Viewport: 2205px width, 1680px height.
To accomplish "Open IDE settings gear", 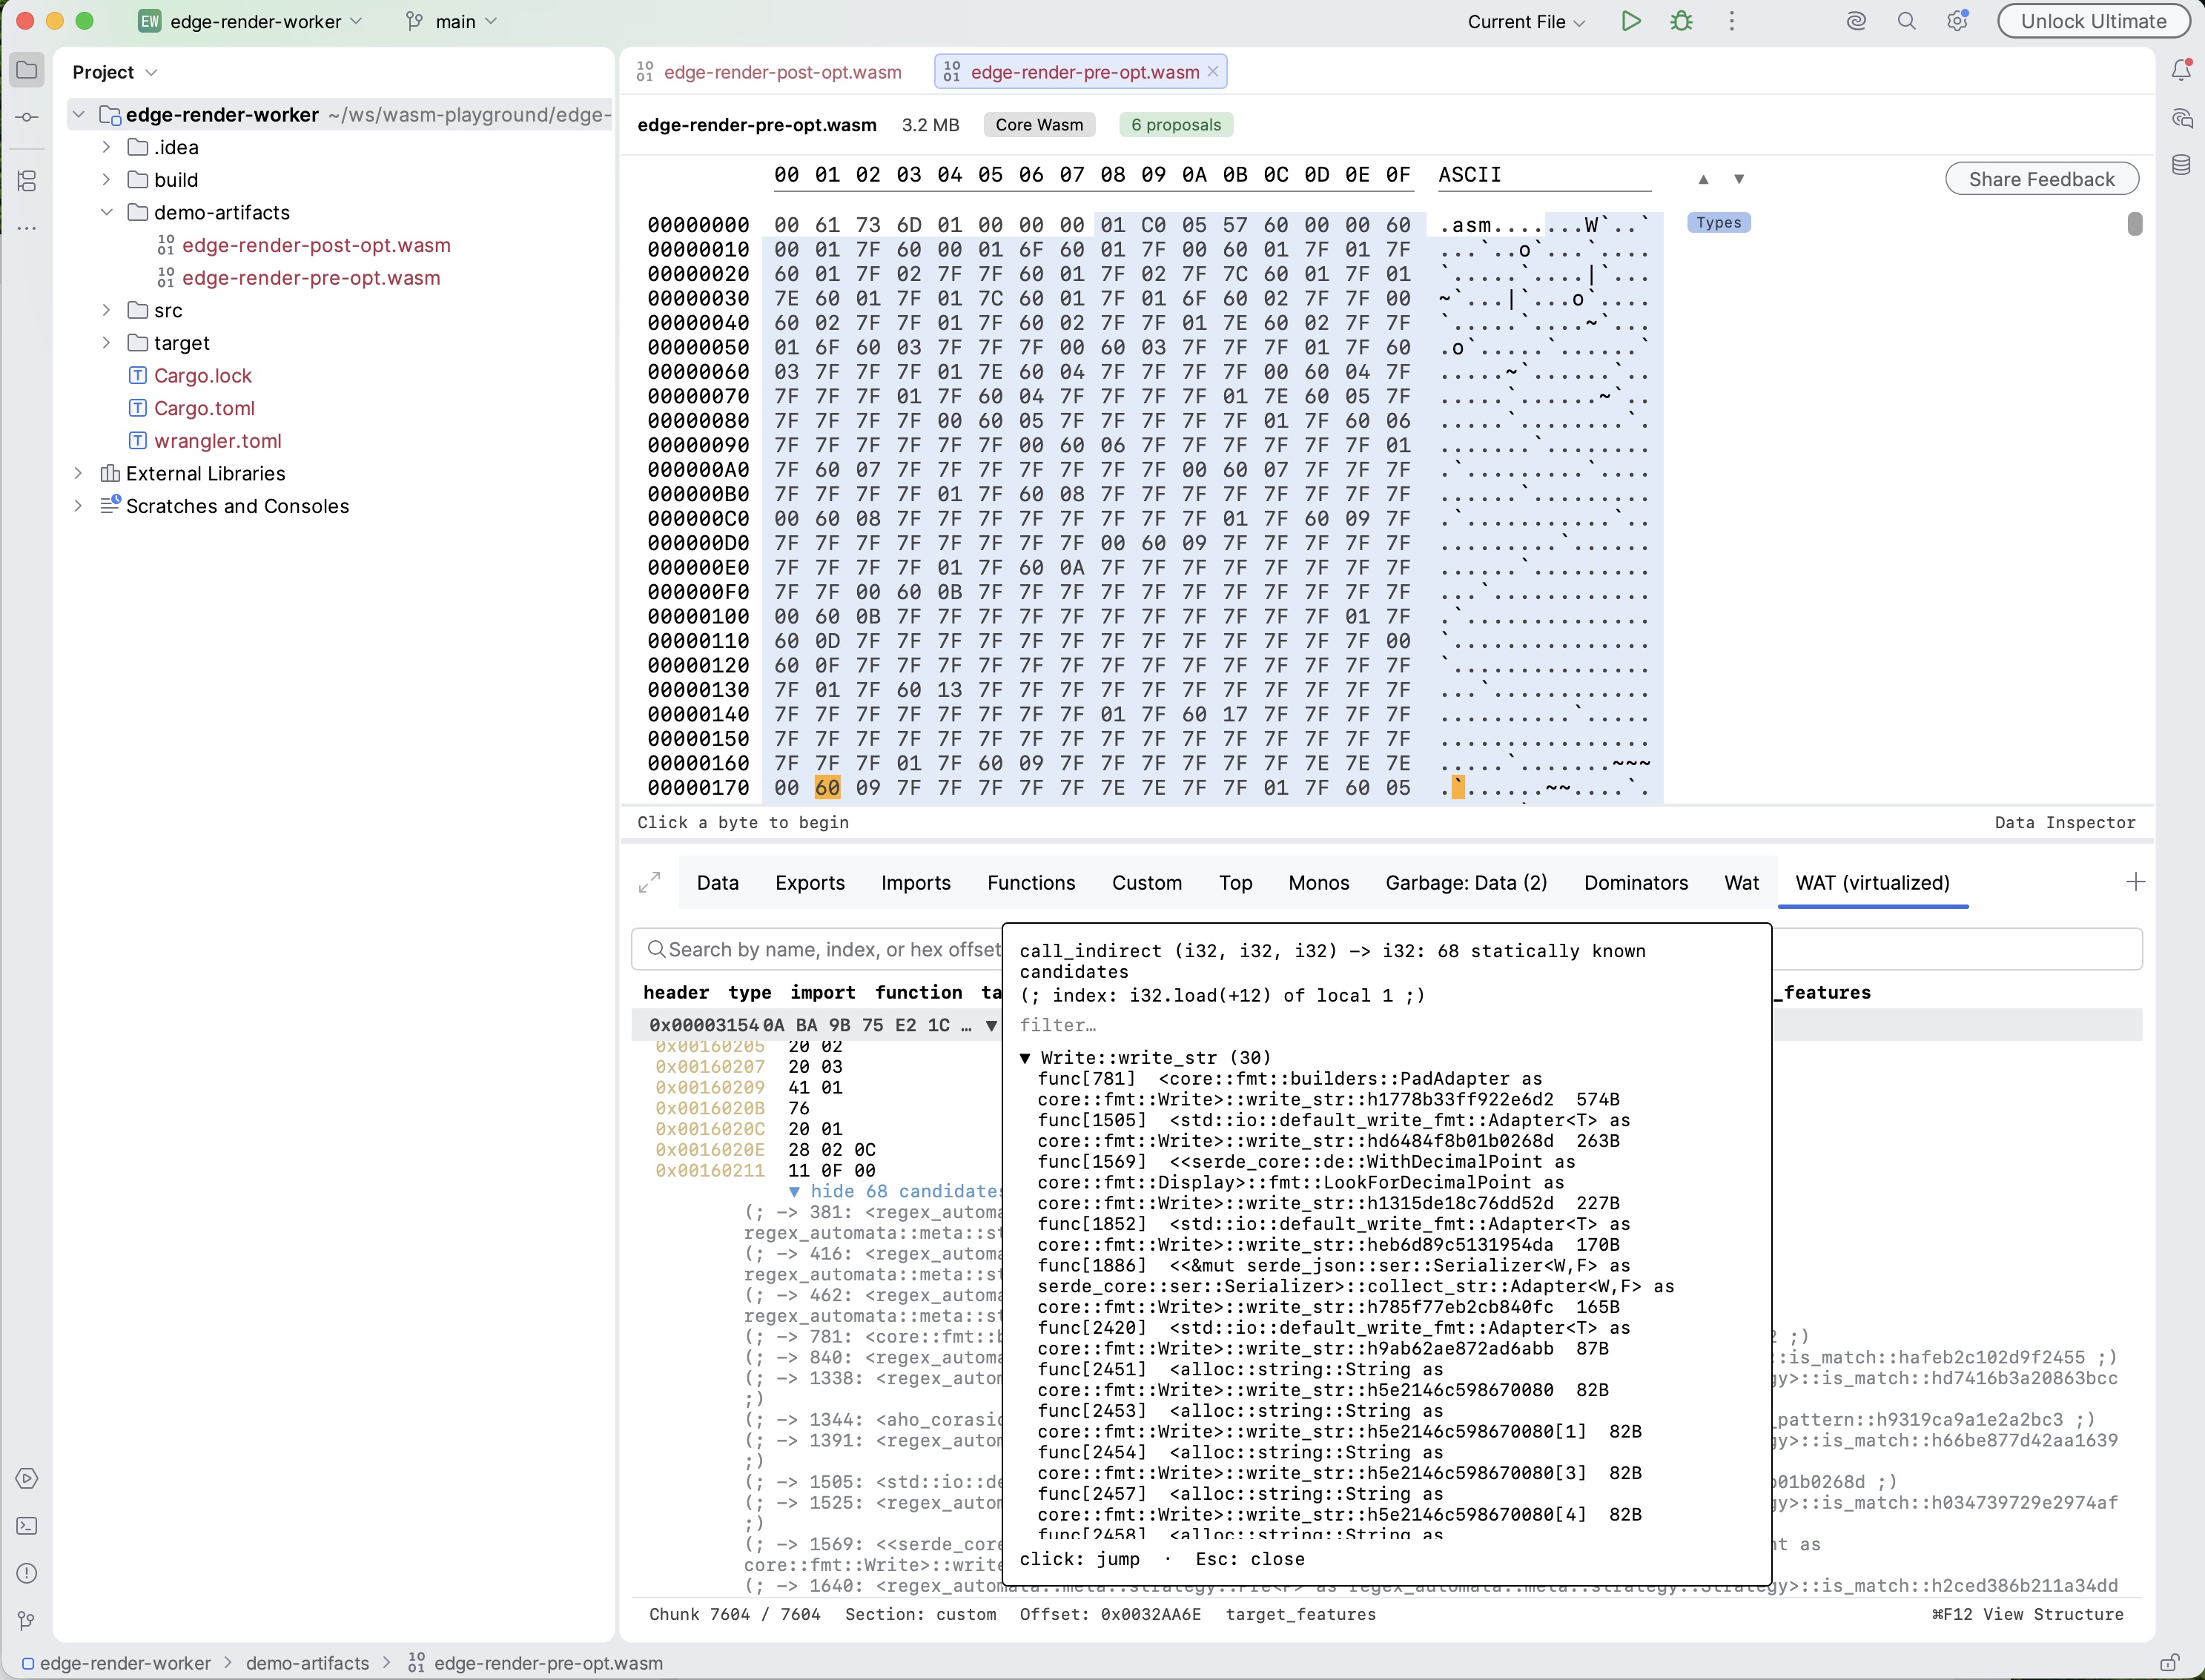I will point(1957,21).
